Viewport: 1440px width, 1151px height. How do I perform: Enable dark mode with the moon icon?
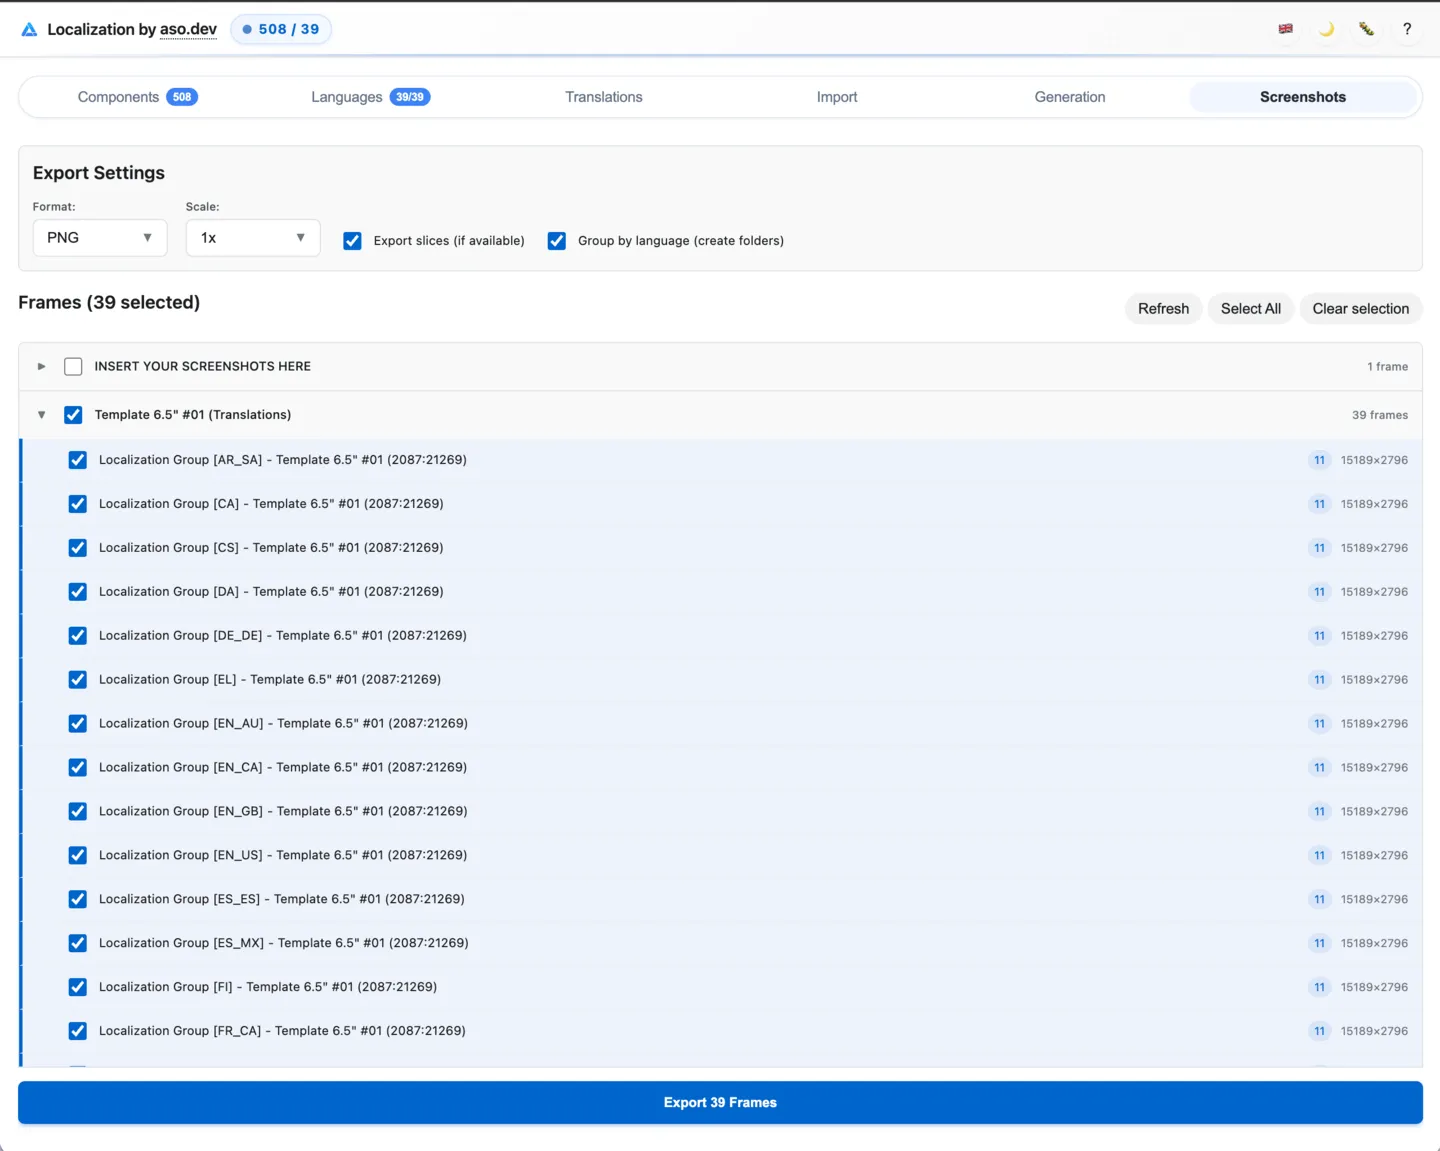(1326, 29)
